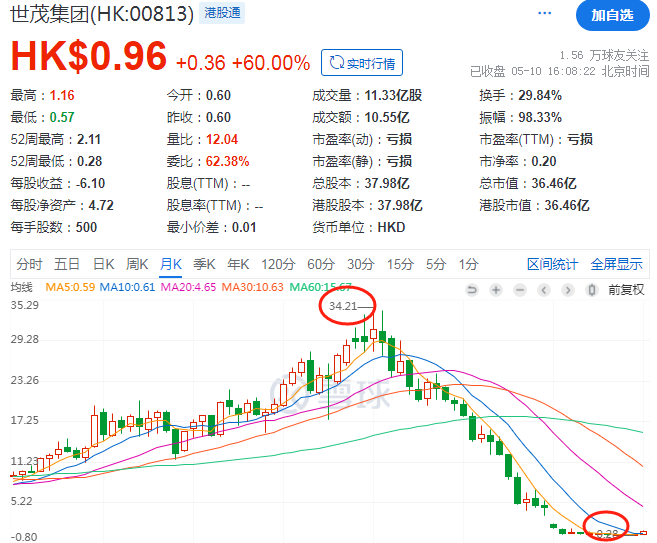Open the three-dot more options menu
The image size is (657, 543).
544,13
